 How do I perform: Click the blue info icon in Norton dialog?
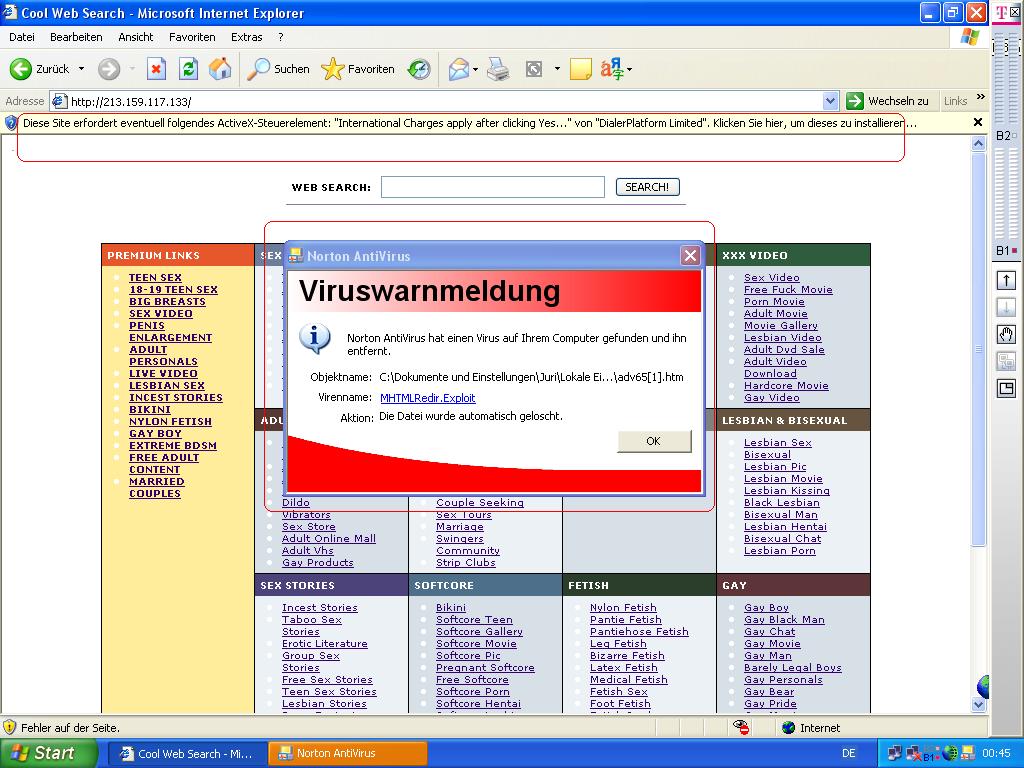315,340
